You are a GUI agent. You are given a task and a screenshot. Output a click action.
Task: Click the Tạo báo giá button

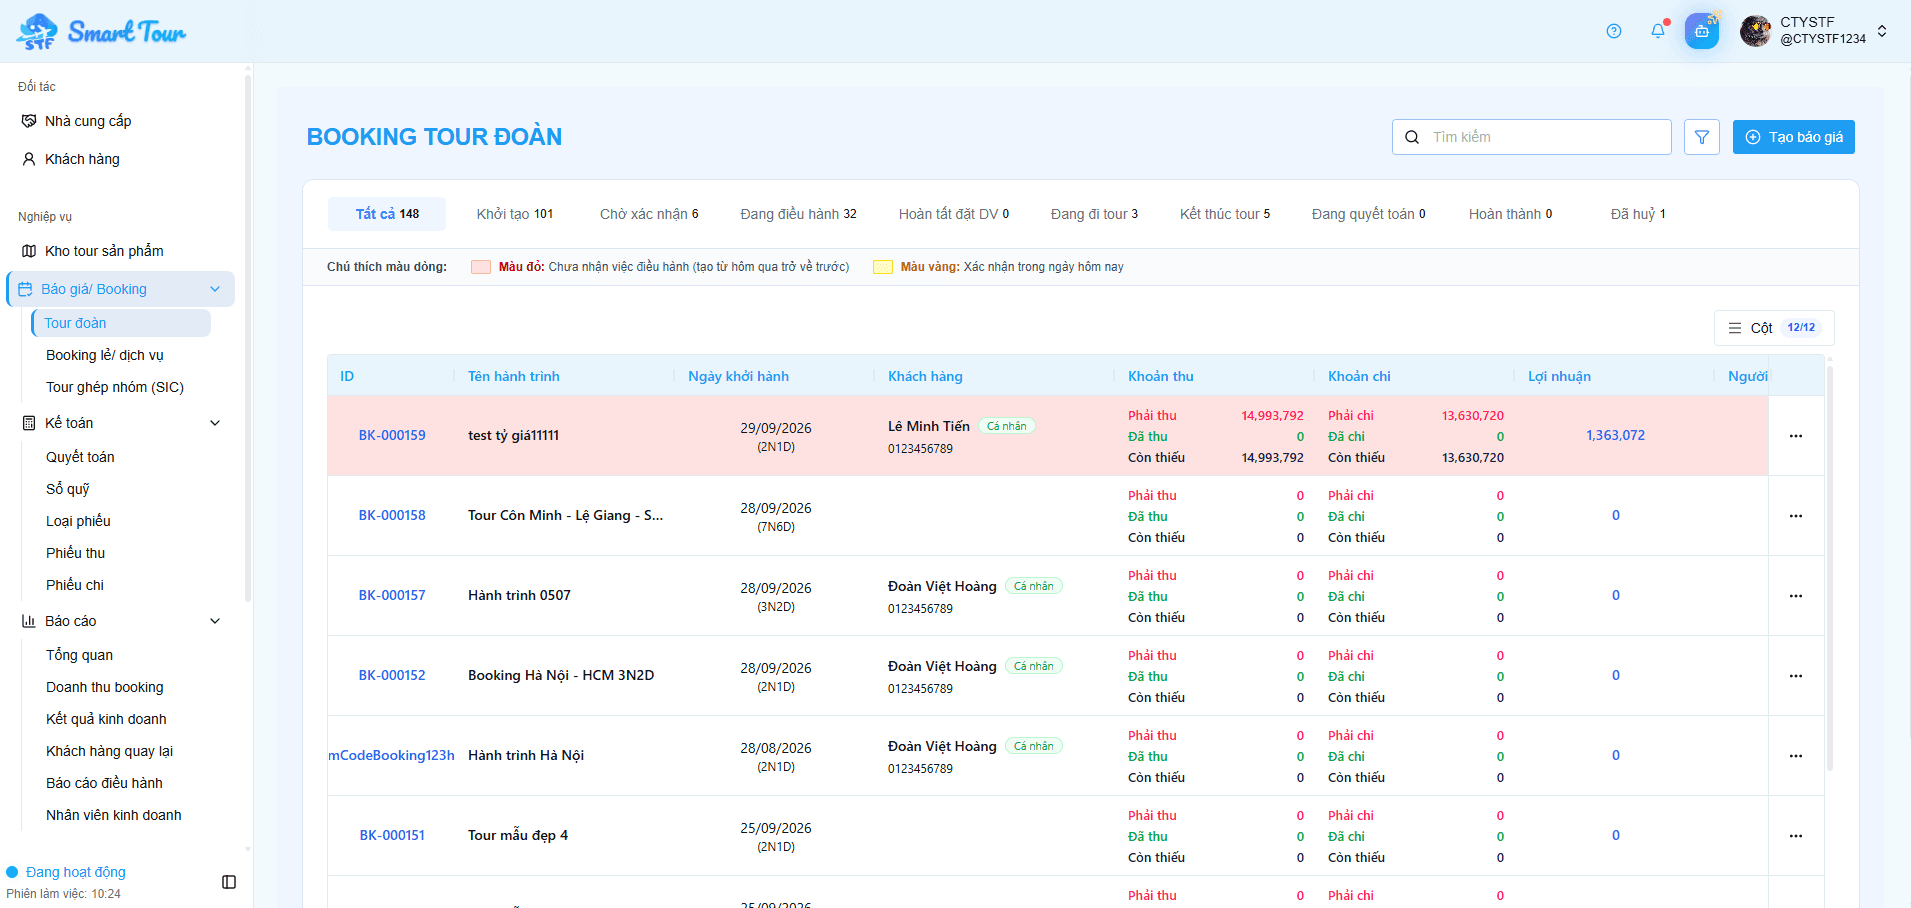click(x=1794, y=137)
